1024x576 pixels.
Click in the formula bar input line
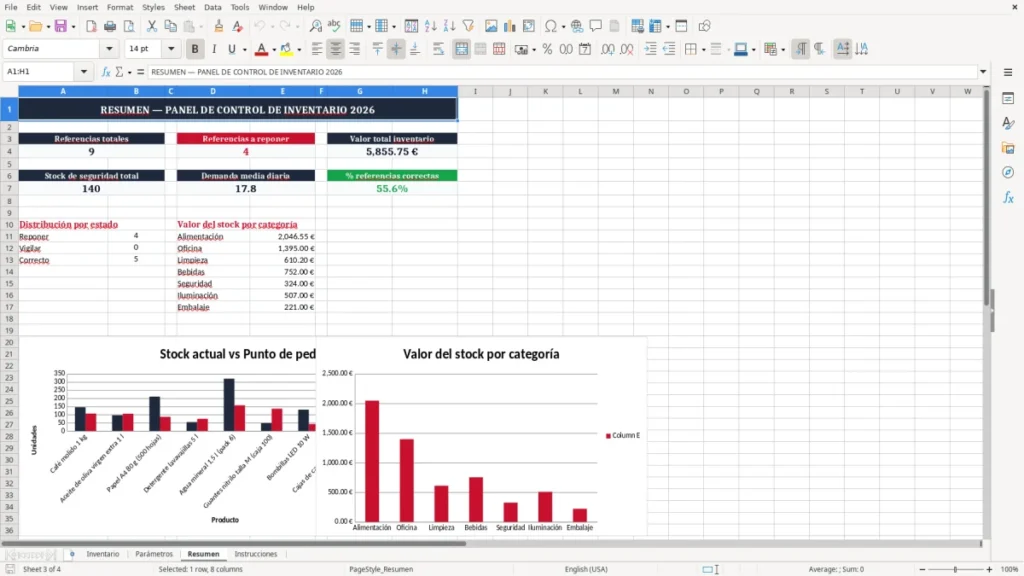(562, 72)
